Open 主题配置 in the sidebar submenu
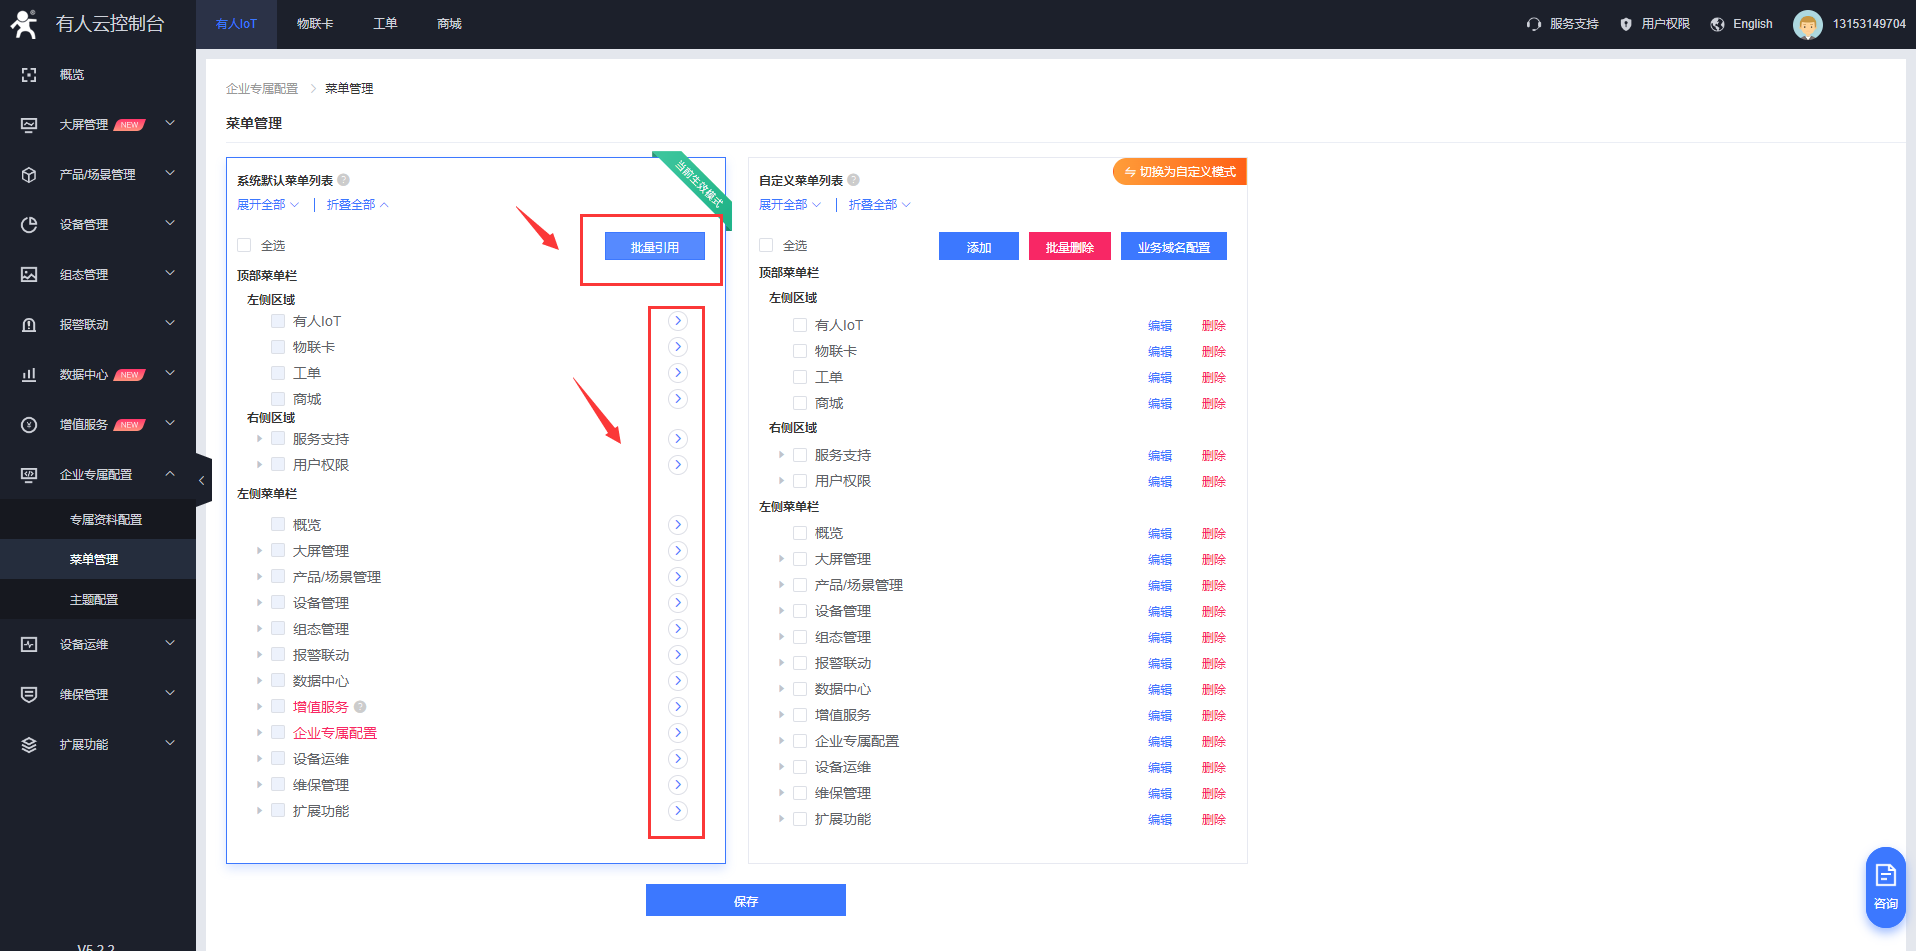 [94, 600]
